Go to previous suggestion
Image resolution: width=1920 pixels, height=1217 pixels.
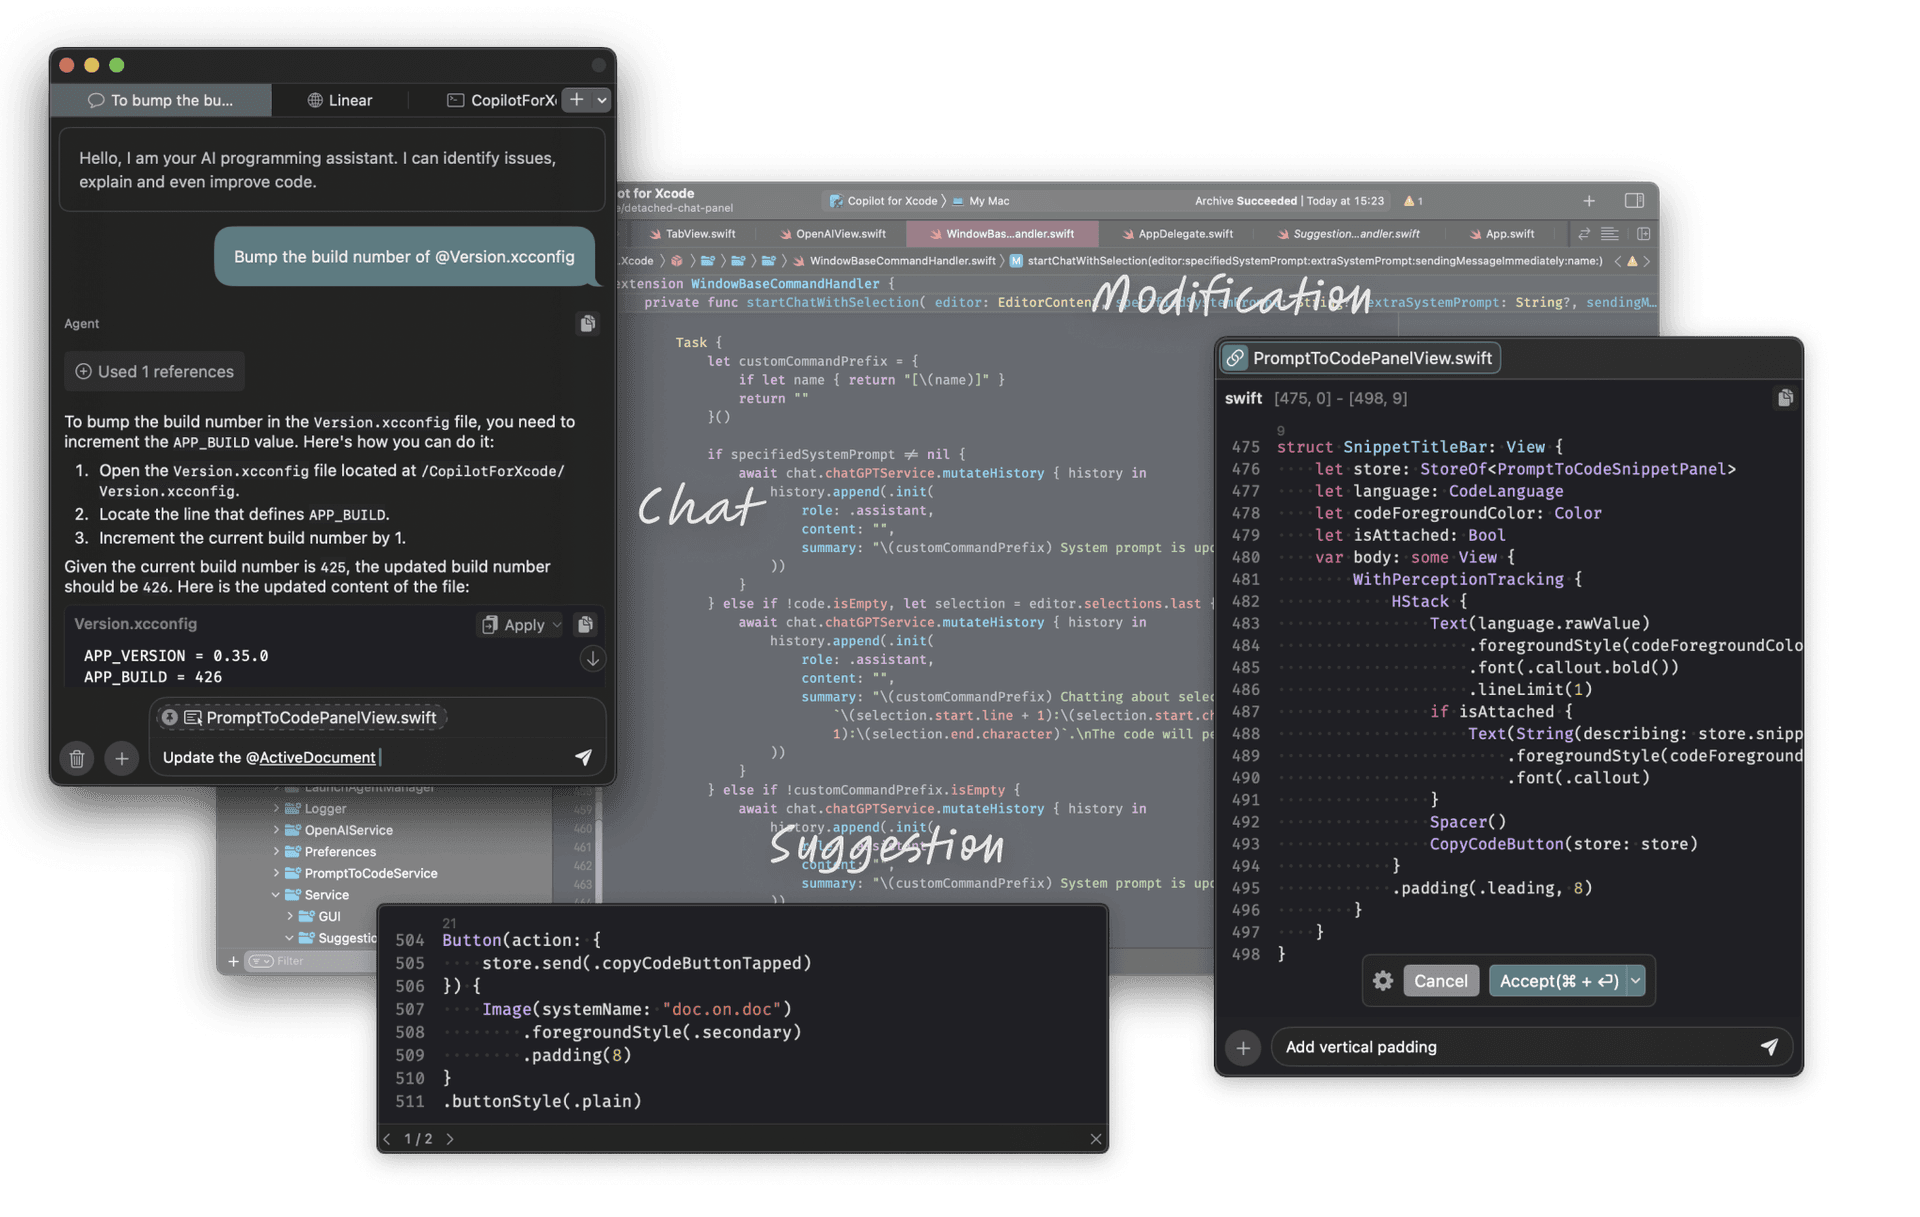(x=388, y=1139)
